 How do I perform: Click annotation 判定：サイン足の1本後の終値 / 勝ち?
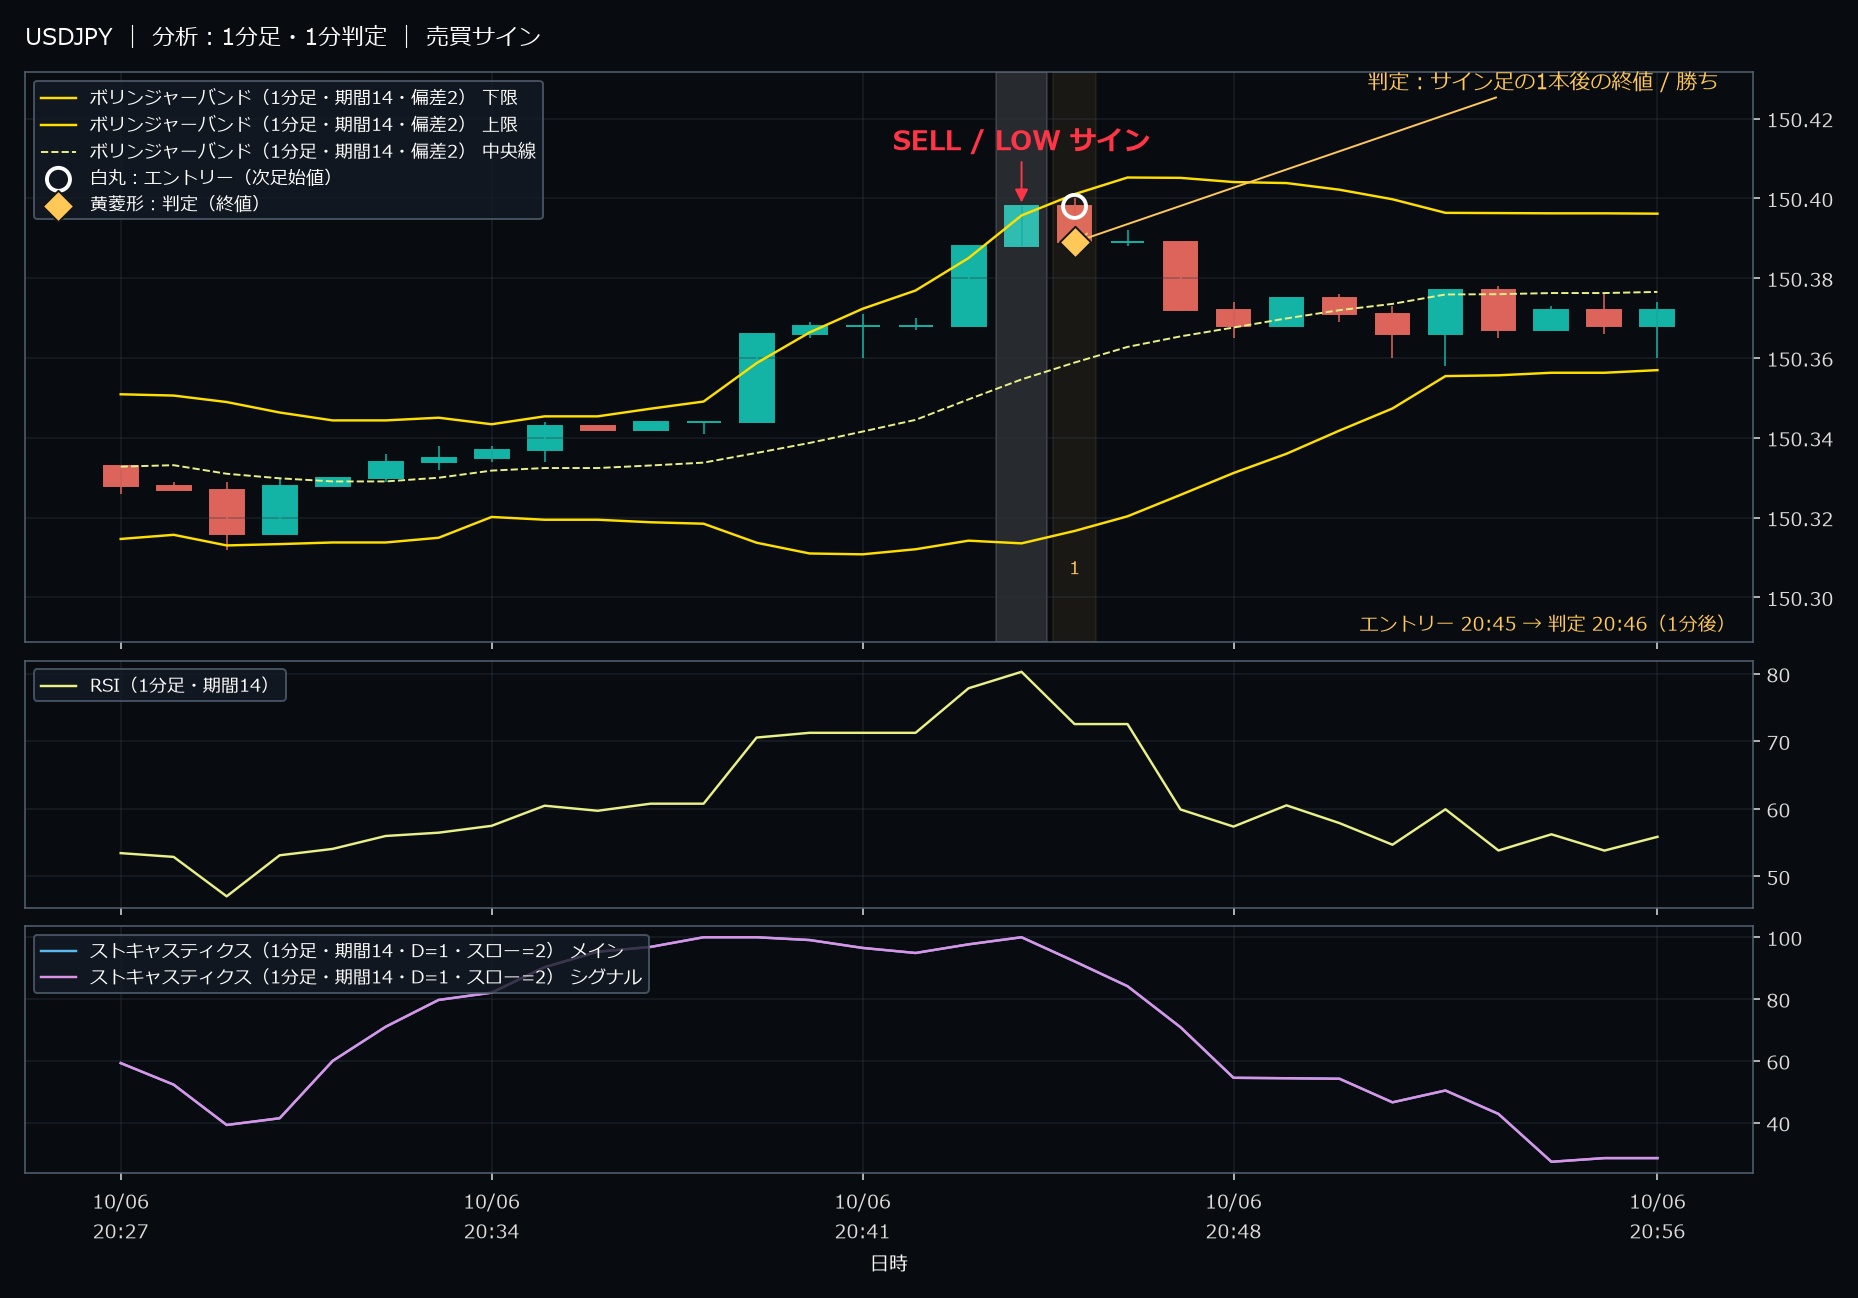(x=1542, y=82)
